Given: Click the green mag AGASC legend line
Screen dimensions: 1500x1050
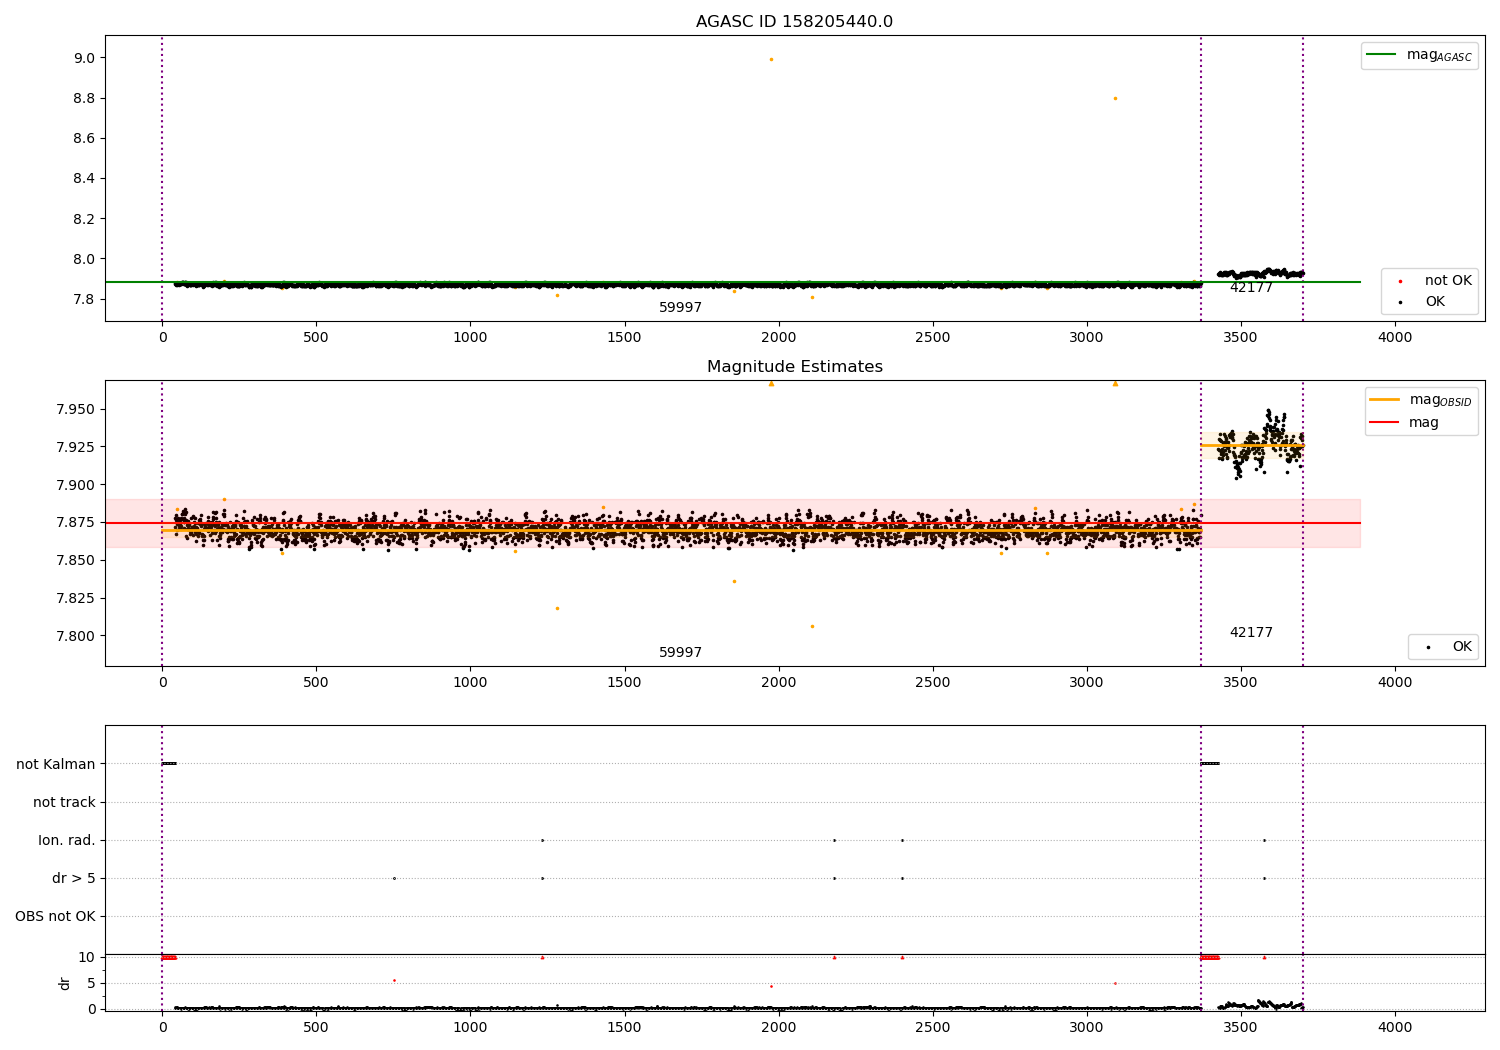Looking at the screenshot, I should [1381, 55].
